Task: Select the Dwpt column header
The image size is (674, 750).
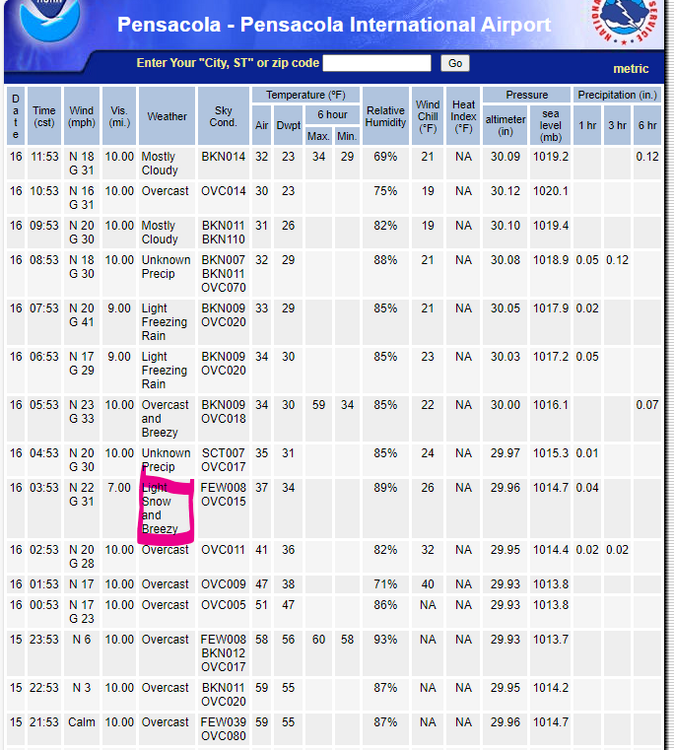Action: pos(288,125)
